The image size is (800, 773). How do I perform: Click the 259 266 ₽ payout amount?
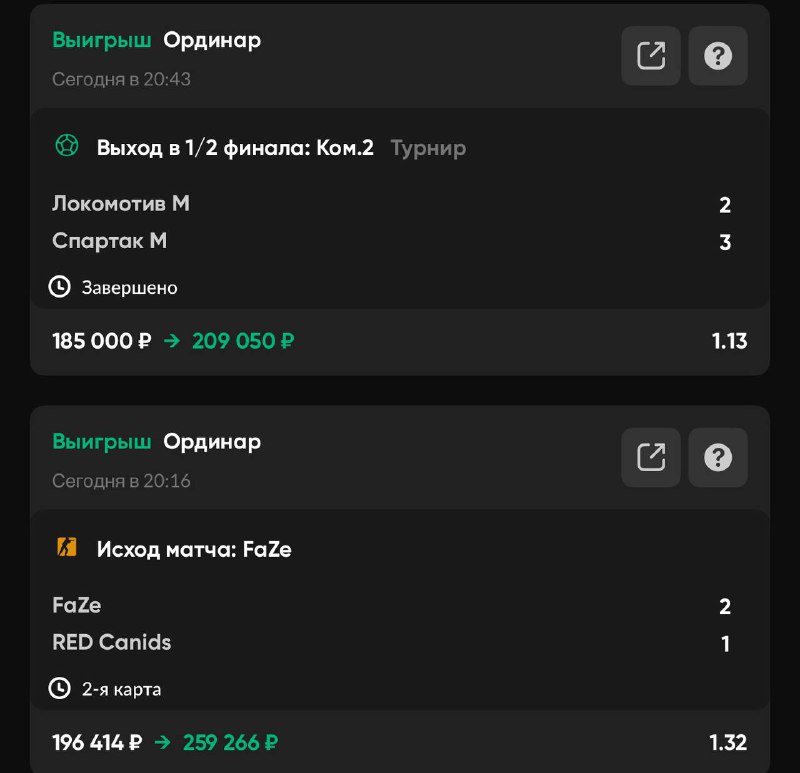230,743
